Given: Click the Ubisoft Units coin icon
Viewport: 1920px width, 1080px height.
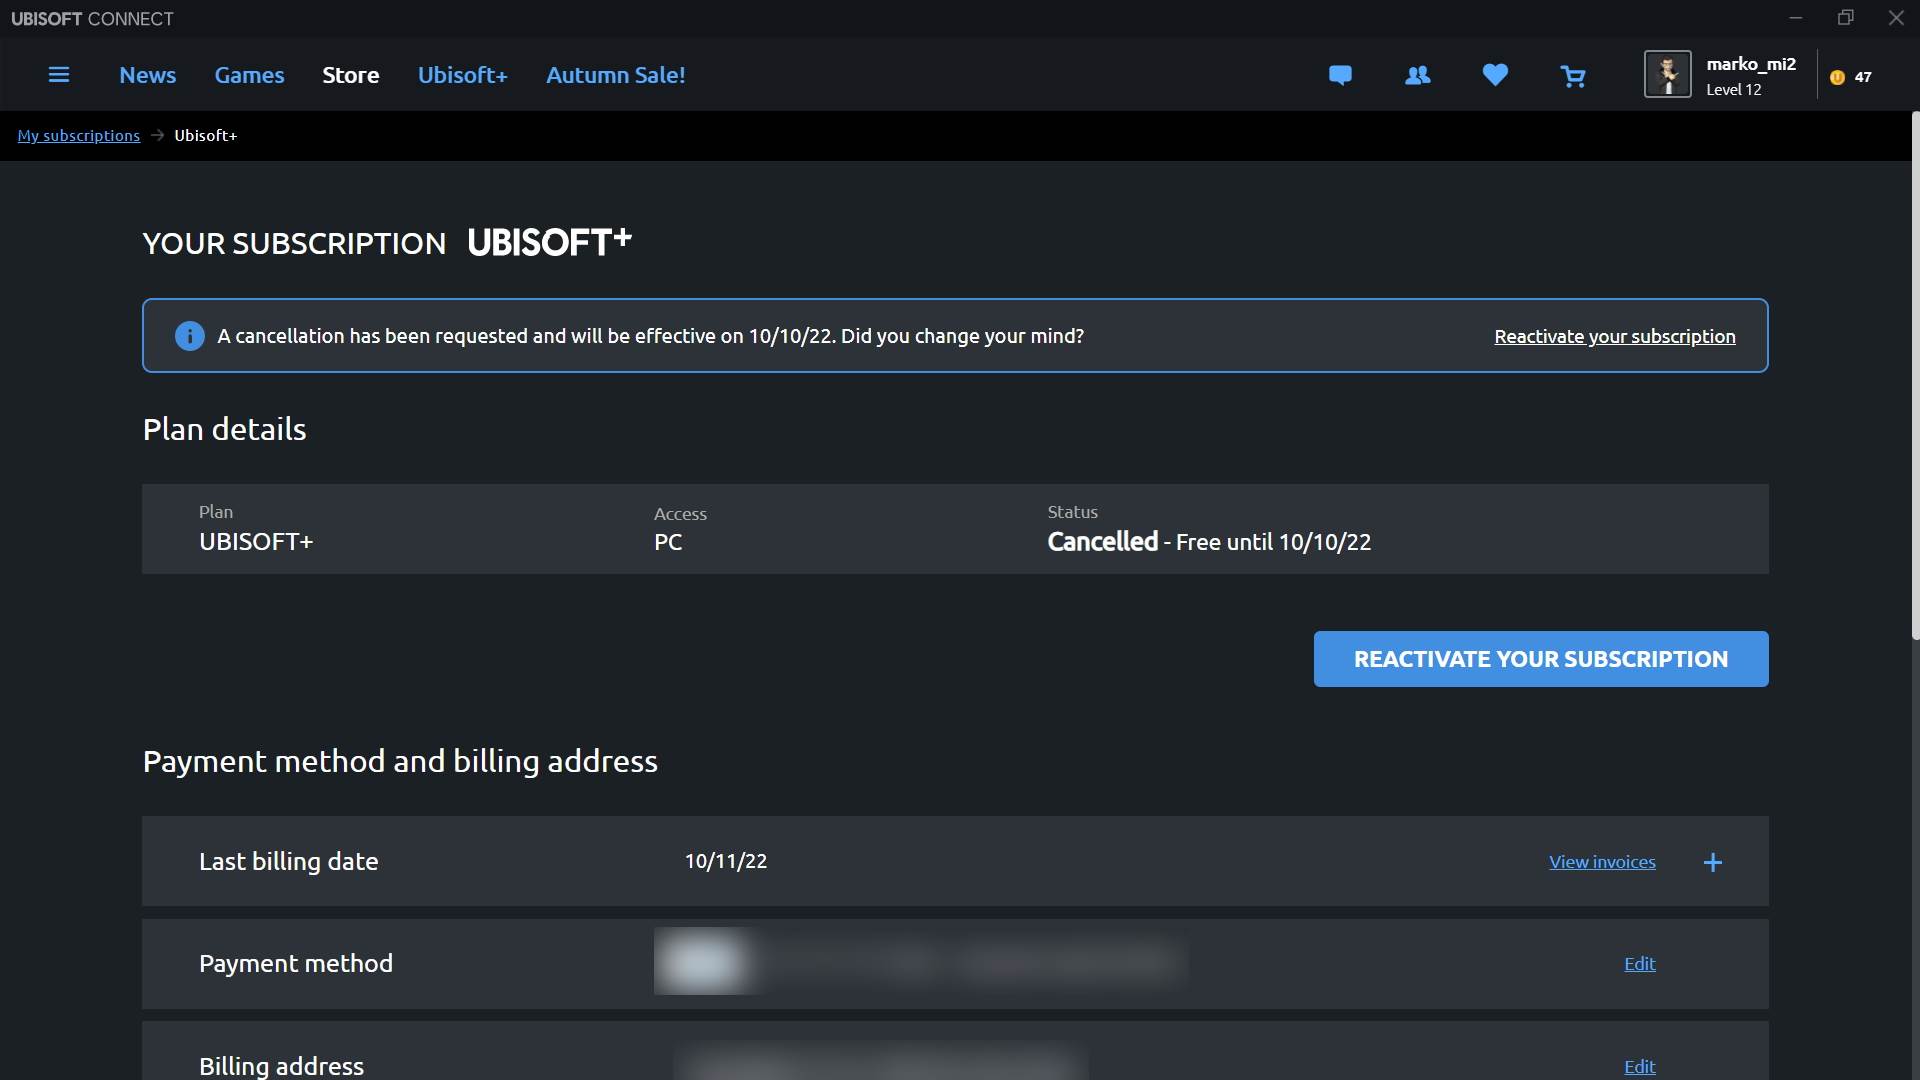Looking at the screenshot, I should tap(1840, 75).
